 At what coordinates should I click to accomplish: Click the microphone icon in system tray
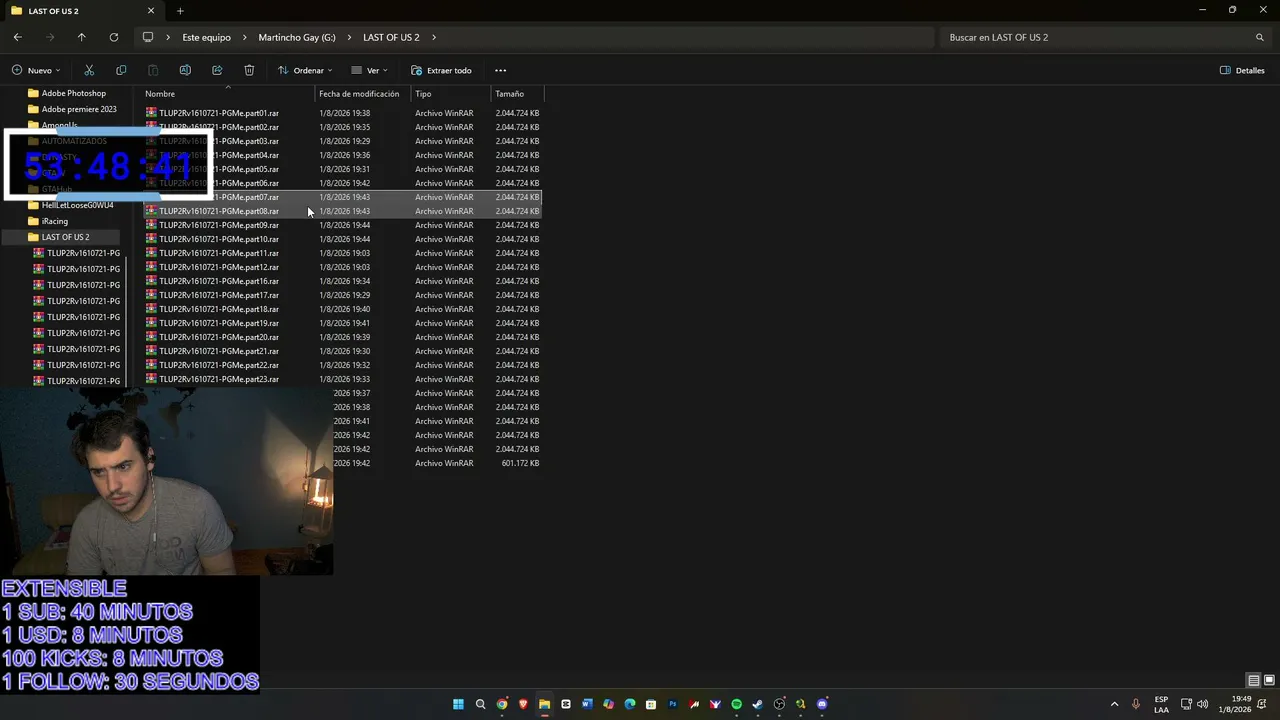[x=1135, y=704]
